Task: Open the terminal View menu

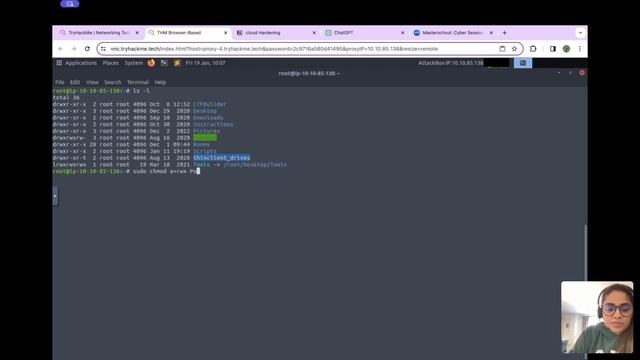Action: click(x=92, y=82)
